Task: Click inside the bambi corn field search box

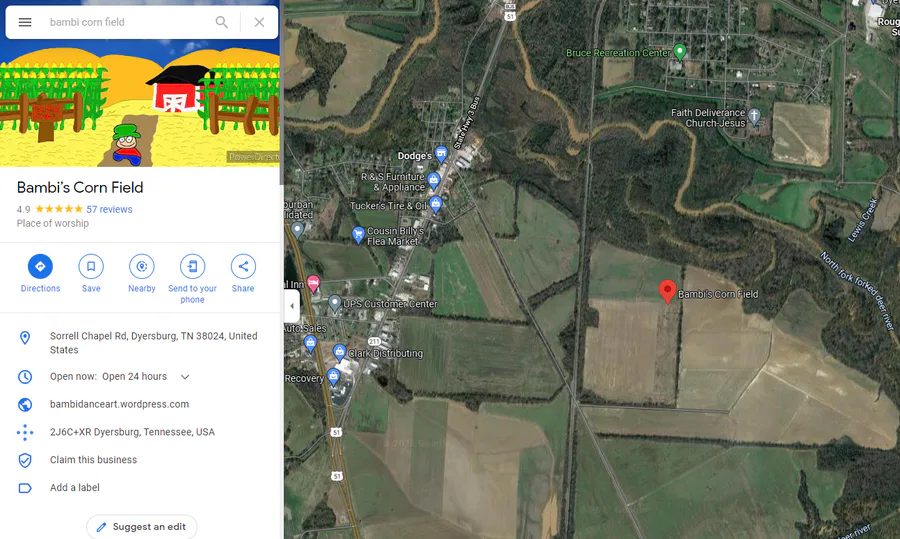Action: click(126, 22)
